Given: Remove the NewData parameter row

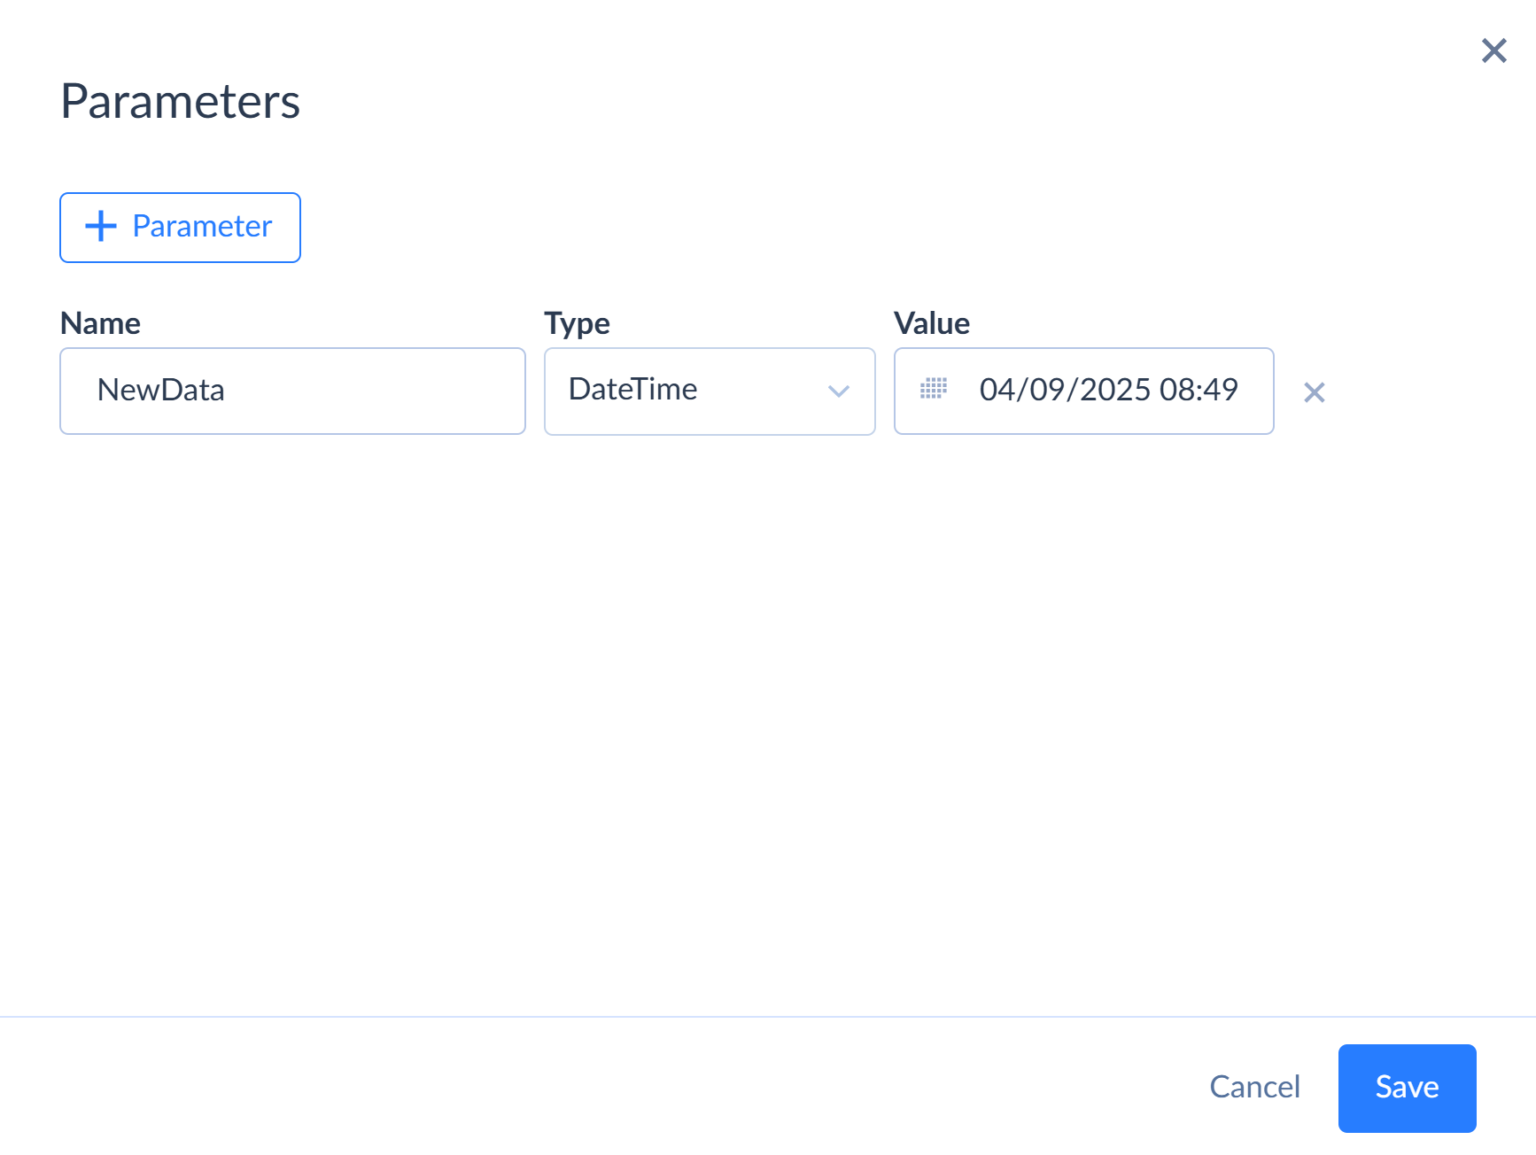Looking at the screenshot, I should point(1314,392).
